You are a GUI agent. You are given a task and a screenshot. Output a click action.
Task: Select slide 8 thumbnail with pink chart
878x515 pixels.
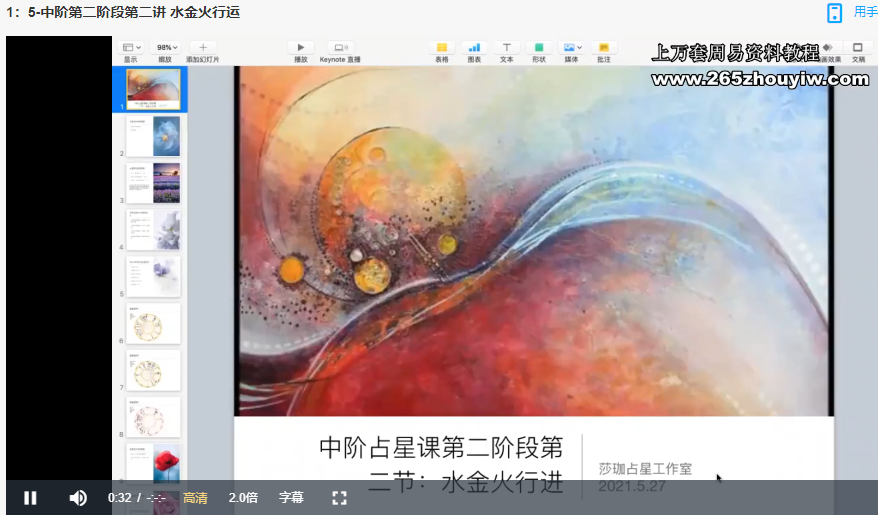153,418
